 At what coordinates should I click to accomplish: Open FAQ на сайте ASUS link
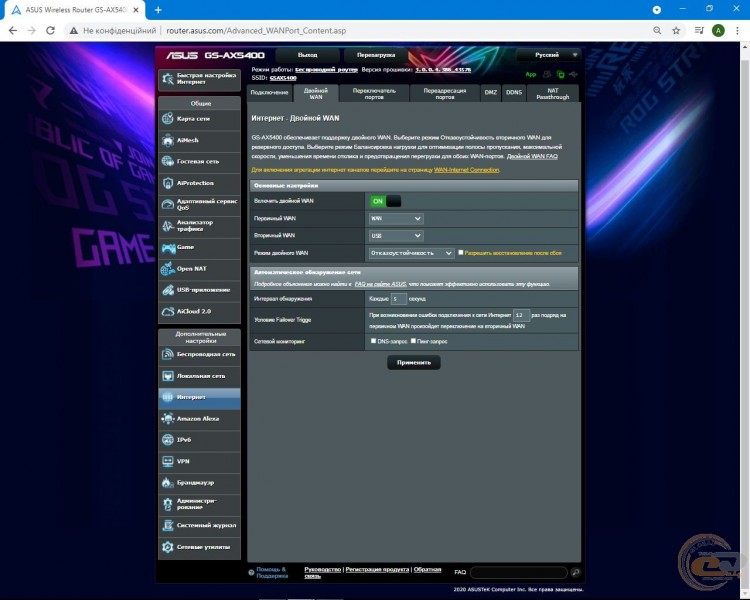pyautogui.click(x=381, y=284)
